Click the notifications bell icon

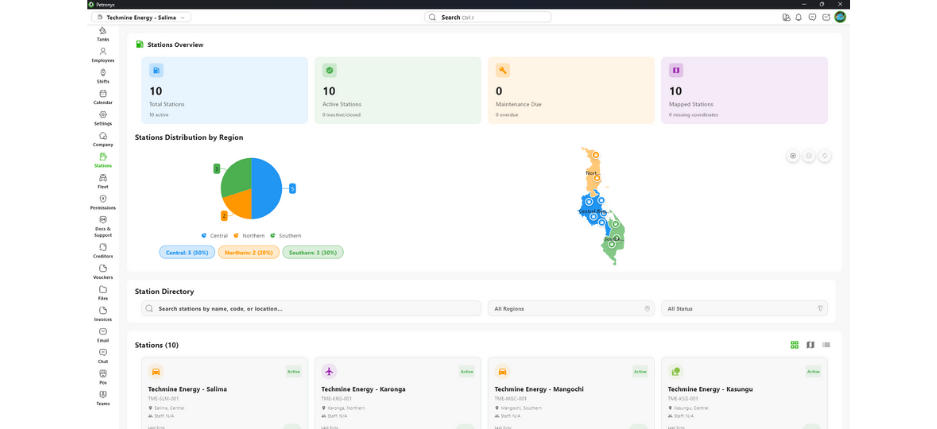pos(799,17)
